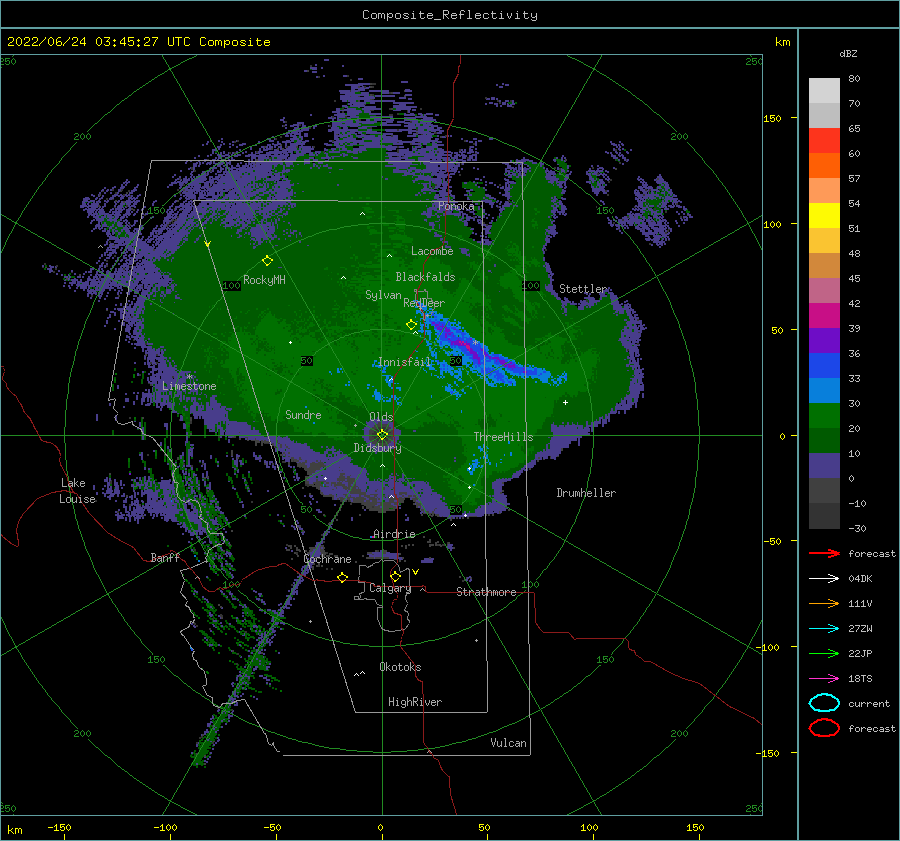Viewport: 900px width, 841px height.
Task: Pick the dark orange 57–60 dBZ swatch
Action: [x=824, y=166]
